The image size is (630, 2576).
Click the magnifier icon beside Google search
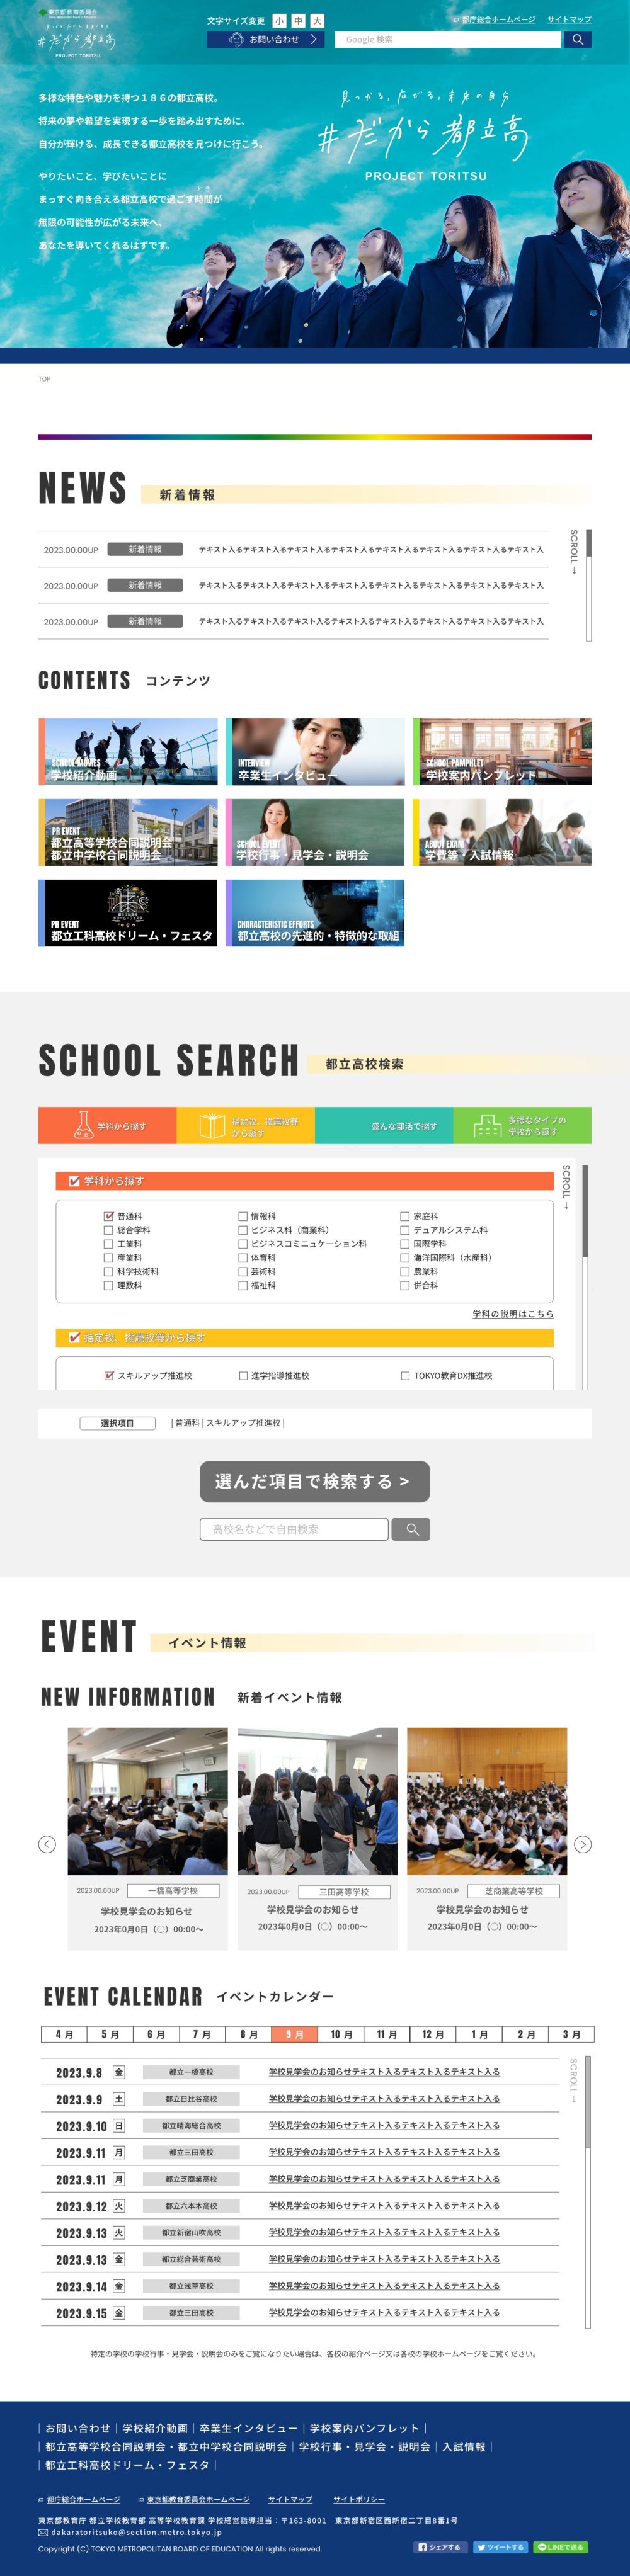(x=577, y=40)
